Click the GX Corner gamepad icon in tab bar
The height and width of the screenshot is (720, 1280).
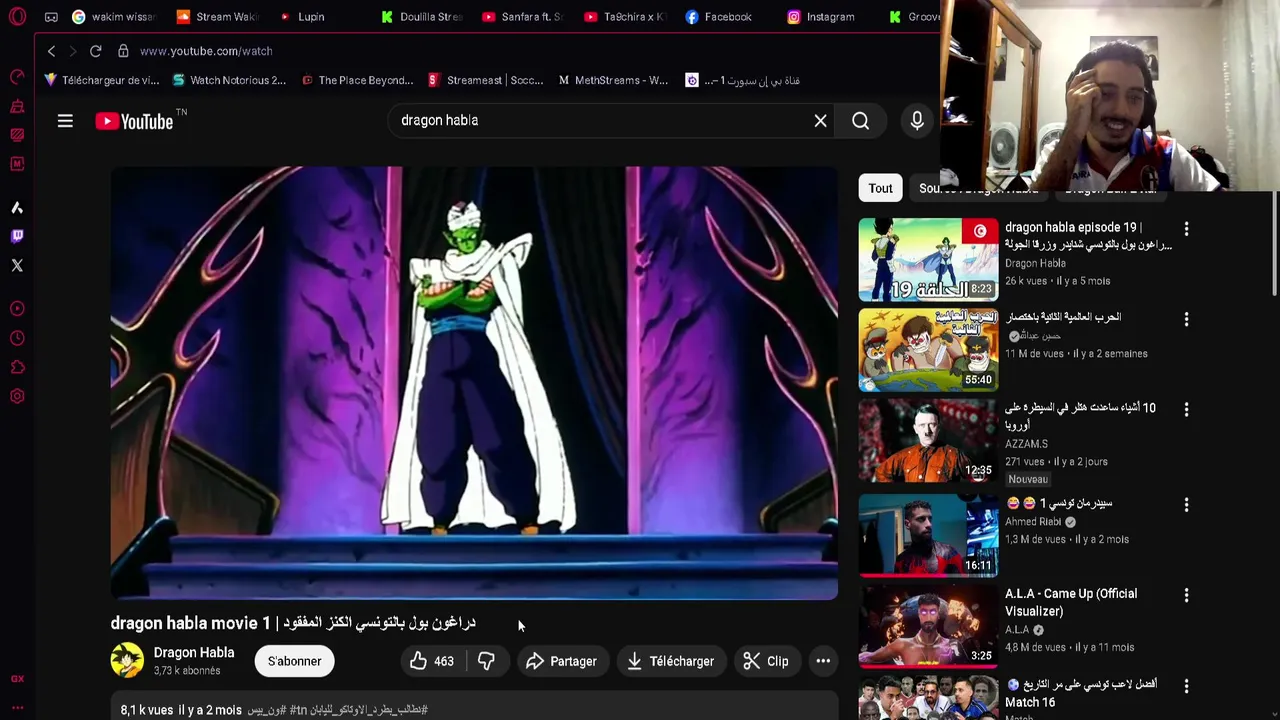[x=51, y=17]
